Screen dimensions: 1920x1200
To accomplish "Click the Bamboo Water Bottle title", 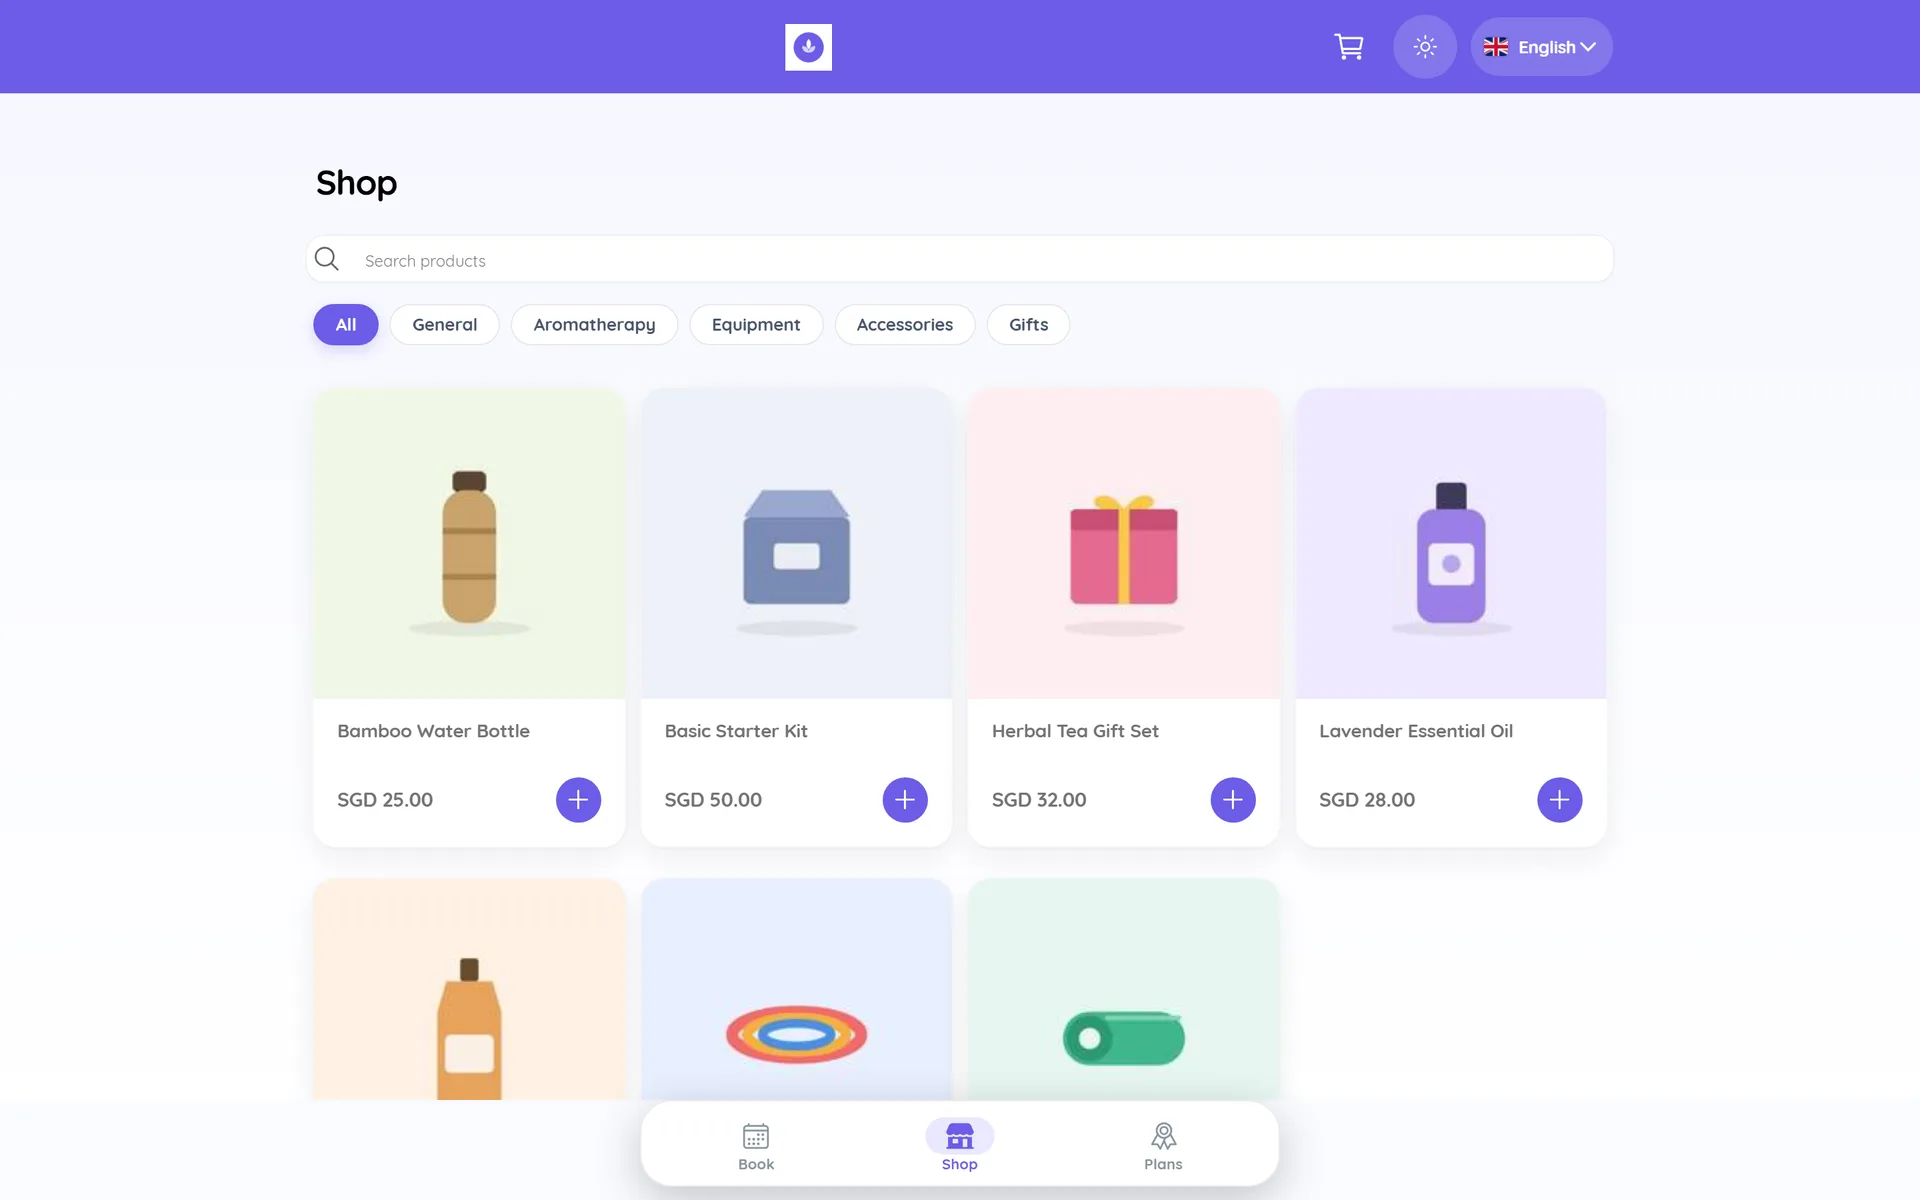I will (x=433, y=731).
